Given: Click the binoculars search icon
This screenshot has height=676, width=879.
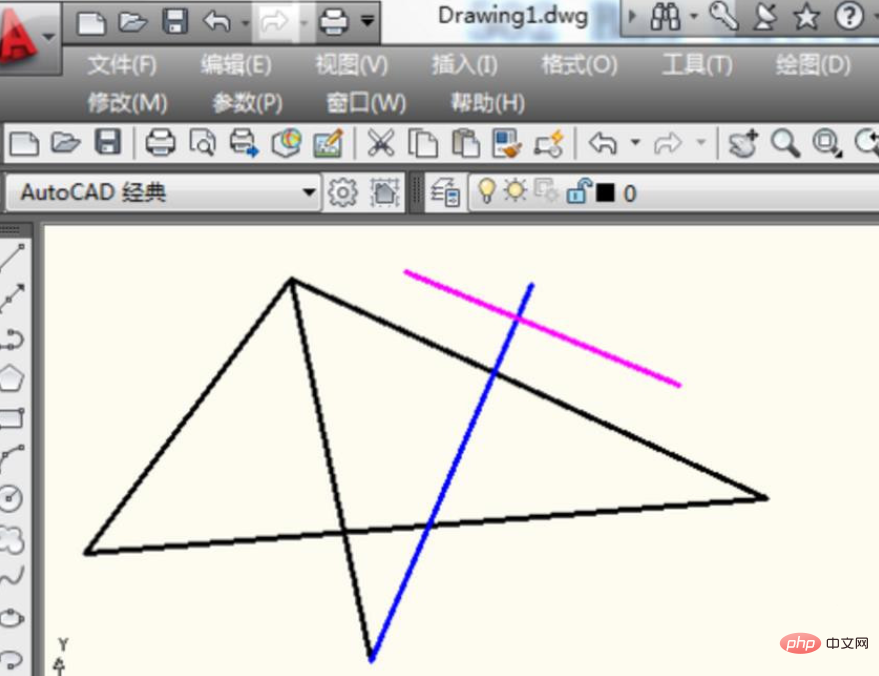Looking at the screenshot, I should click(x=665, y=18).
